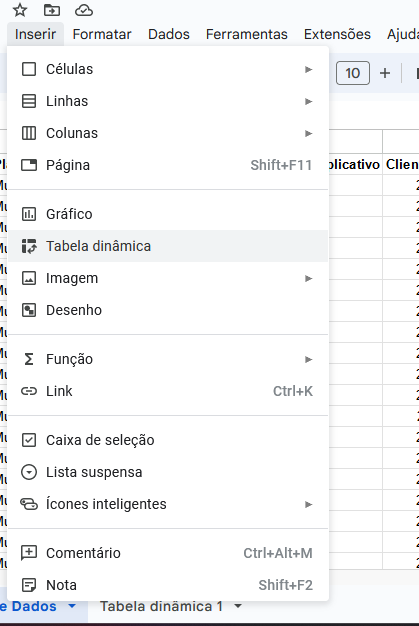Click the Nota note icon
Screen dimensions: 419x626
click(x=29, y=585)
